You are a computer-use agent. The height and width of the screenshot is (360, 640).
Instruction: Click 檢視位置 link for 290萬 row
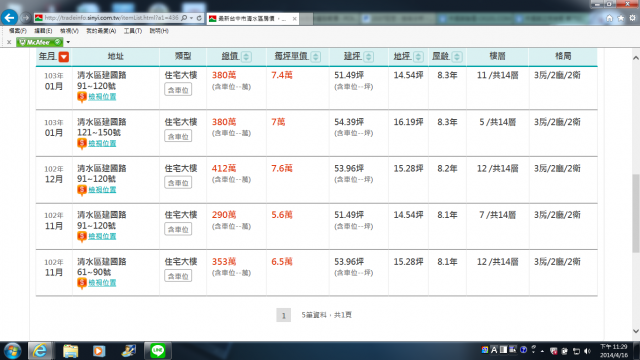pyautogui.click(x=102, y=236)
